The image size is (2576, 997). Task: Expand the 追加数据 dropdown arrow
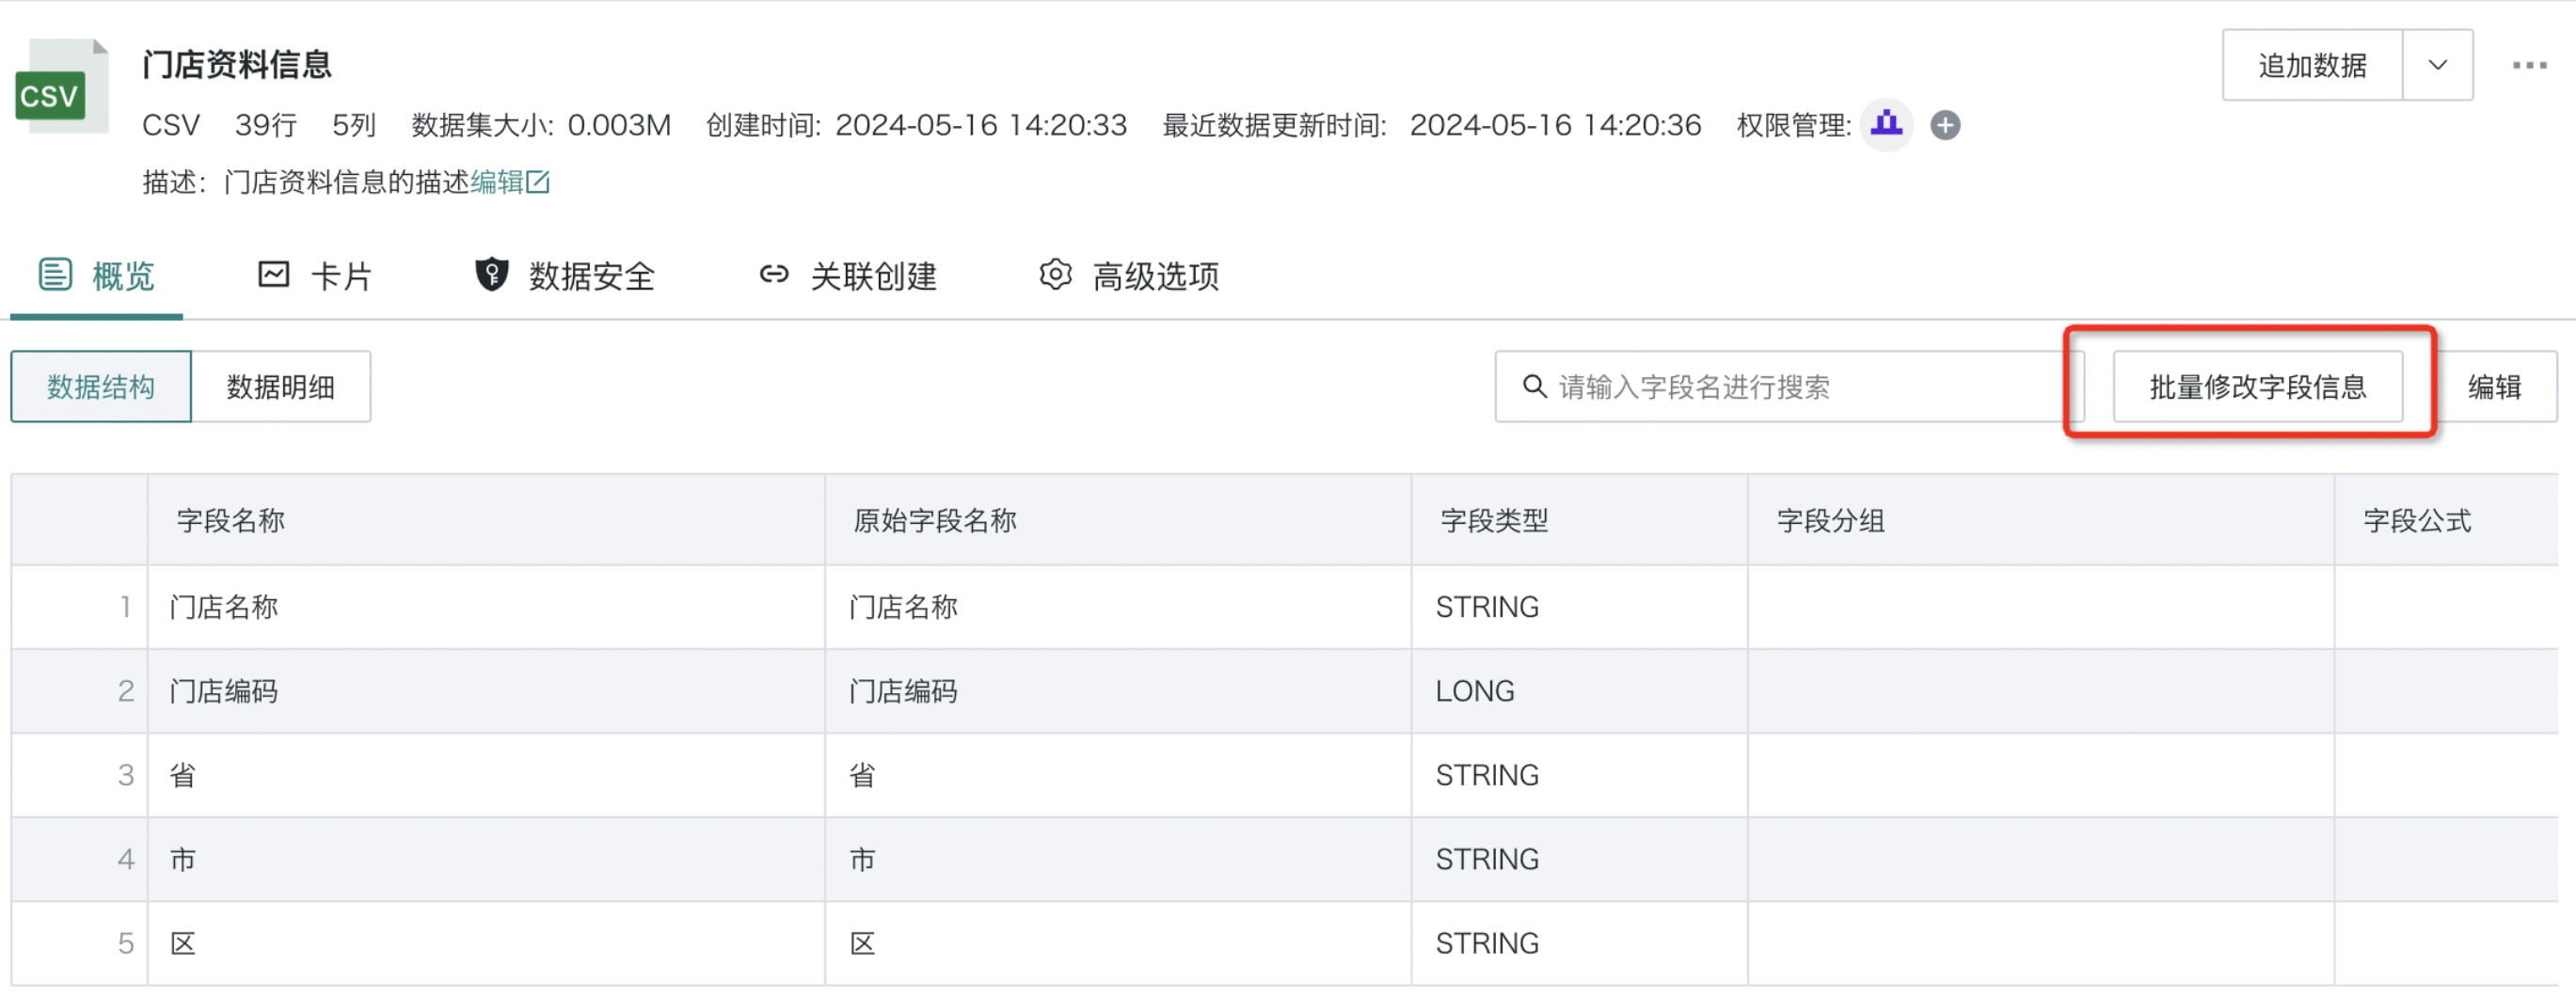coord(2437,66)
